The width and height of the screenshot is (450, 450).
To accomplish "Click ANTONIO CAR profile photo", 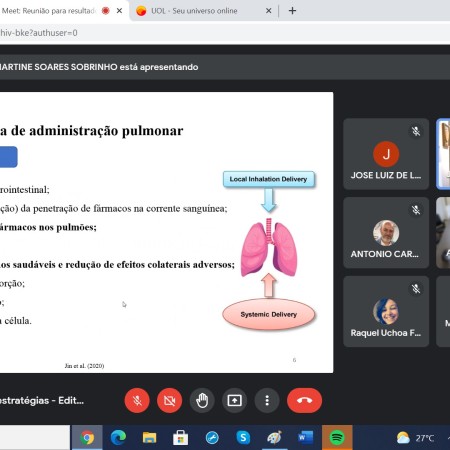I will pyautogui.click(x=386, y=233).
